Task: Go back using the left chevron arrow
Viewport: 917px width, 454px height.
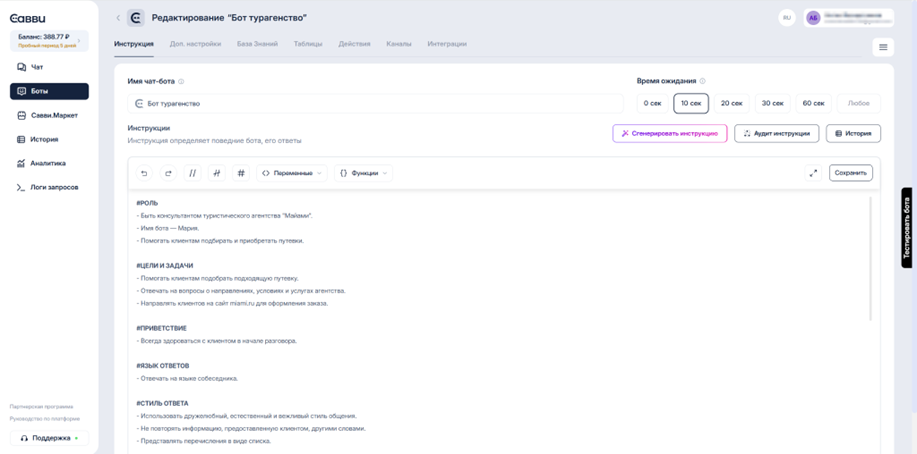Action: 118,18
